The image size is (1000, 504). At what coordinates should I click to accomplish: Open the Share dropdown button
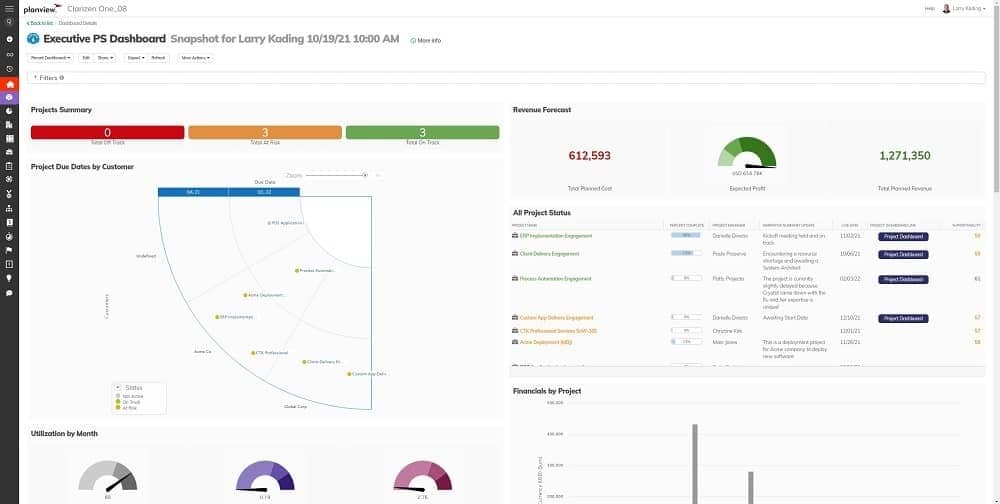[x=105, y=57]
